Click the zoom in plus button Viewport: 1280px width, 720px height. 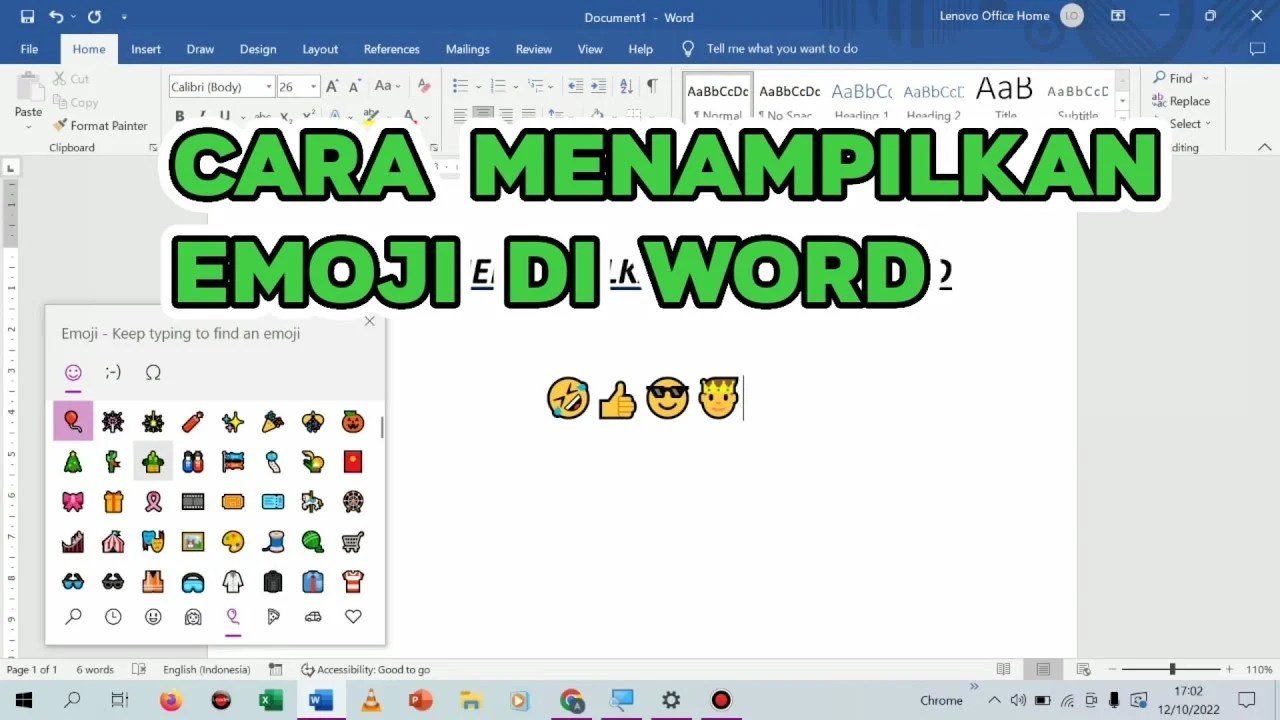click(1229, 670)
